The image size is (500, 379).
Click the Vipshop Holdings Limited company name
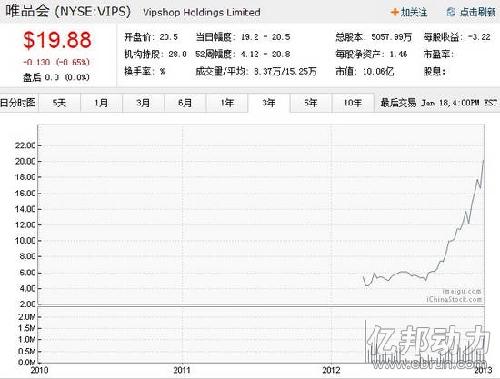[202, 12]
